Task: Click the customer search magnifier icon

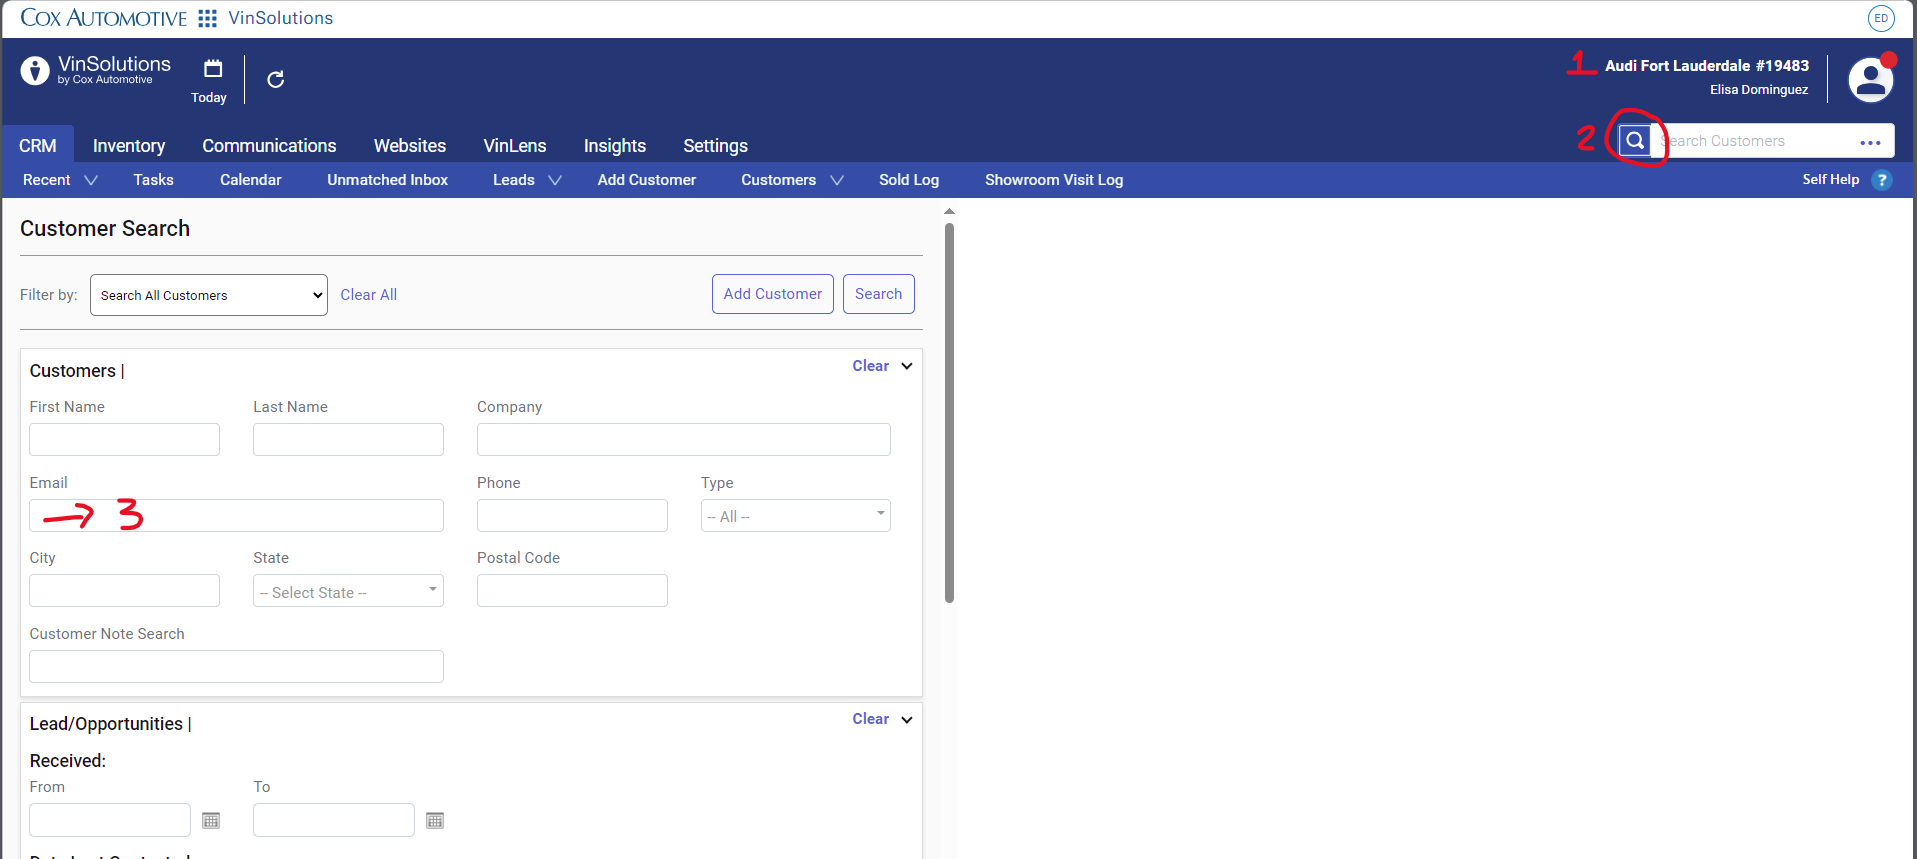Action: (1635, 140)
